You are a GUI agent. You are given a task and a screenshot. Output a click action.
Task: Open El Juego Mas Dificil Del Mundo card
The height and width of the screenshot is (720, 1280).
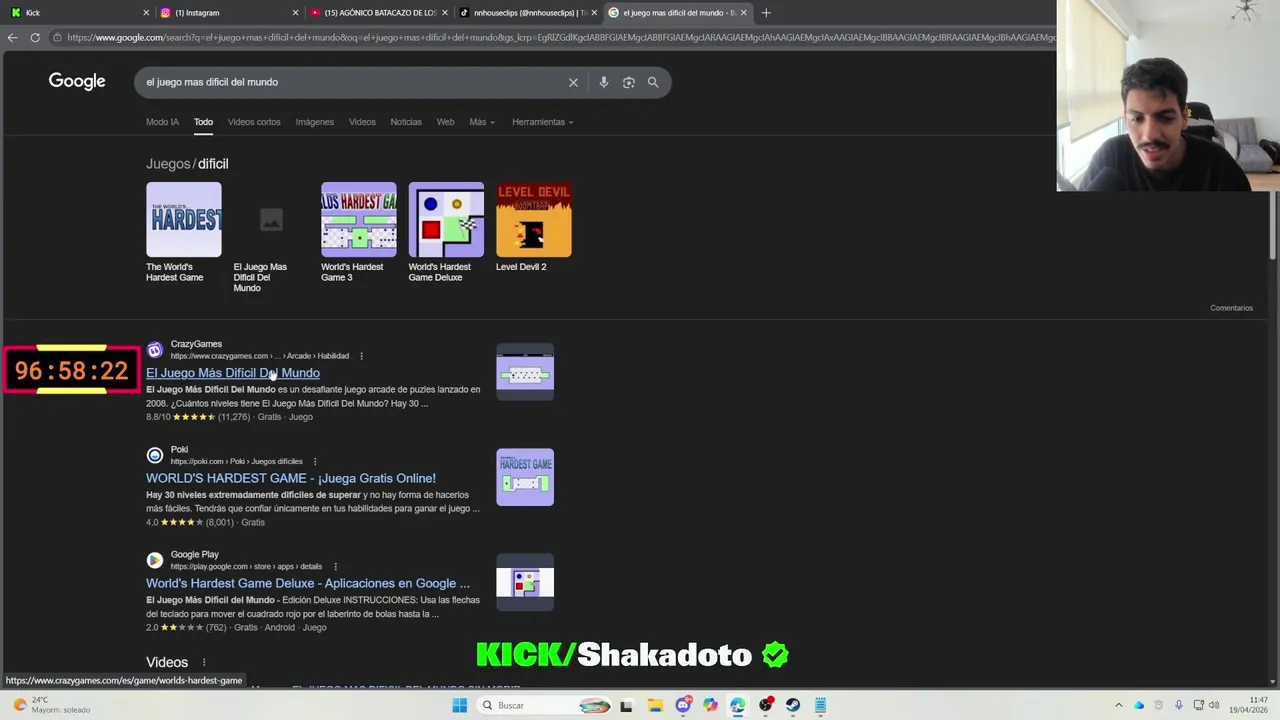[271, 237]
